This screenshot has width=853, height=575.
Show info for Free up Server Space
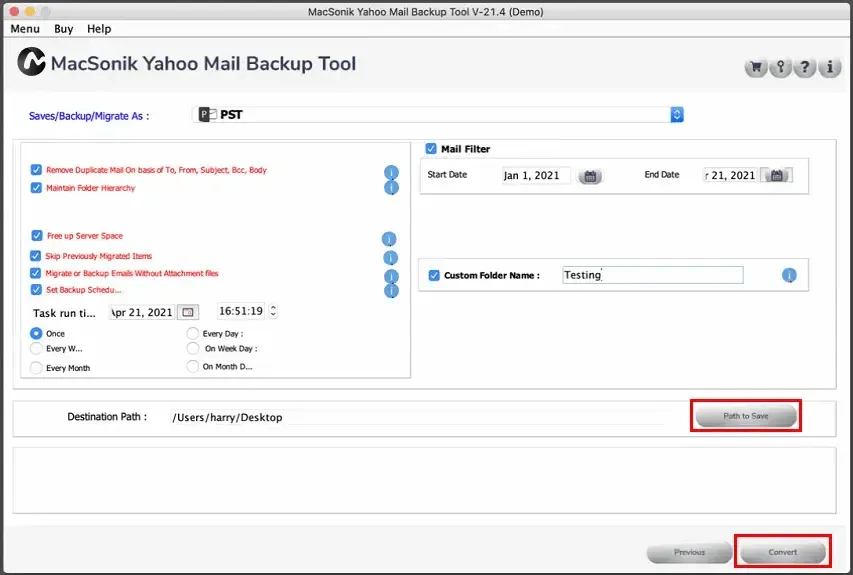(x=388, y=239)
